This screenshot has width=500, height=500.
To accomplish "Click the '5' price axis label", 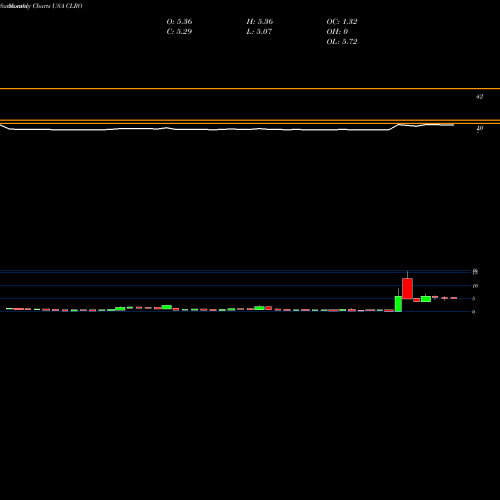I will [473, 299].
